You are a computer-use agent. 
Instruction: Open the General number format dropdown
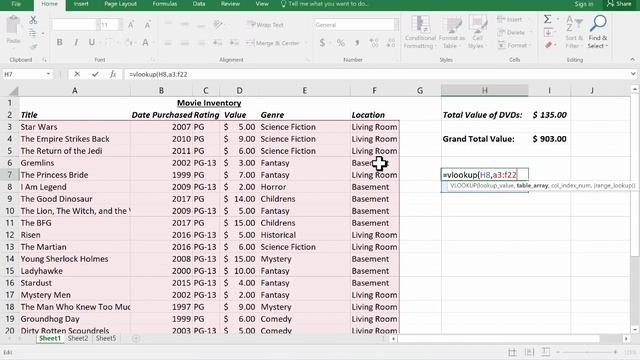396,25
